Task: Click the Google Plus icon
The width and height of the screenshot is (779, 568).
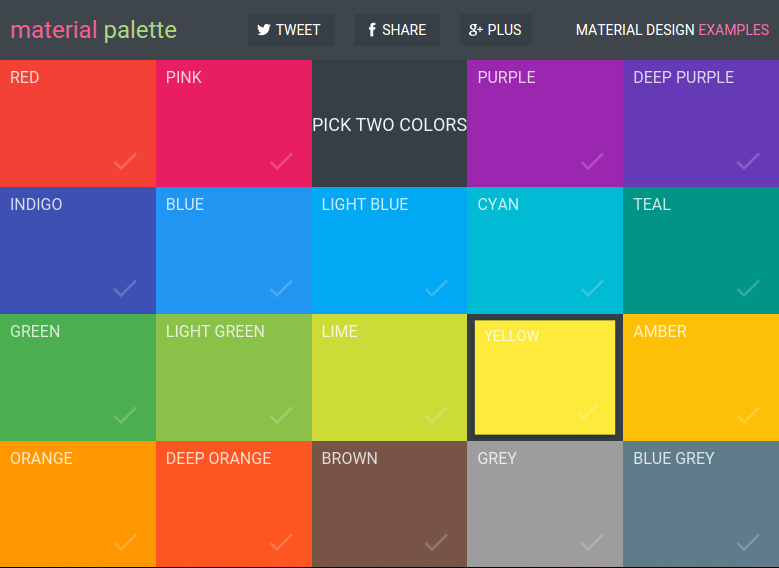Action: coord(476,30)
